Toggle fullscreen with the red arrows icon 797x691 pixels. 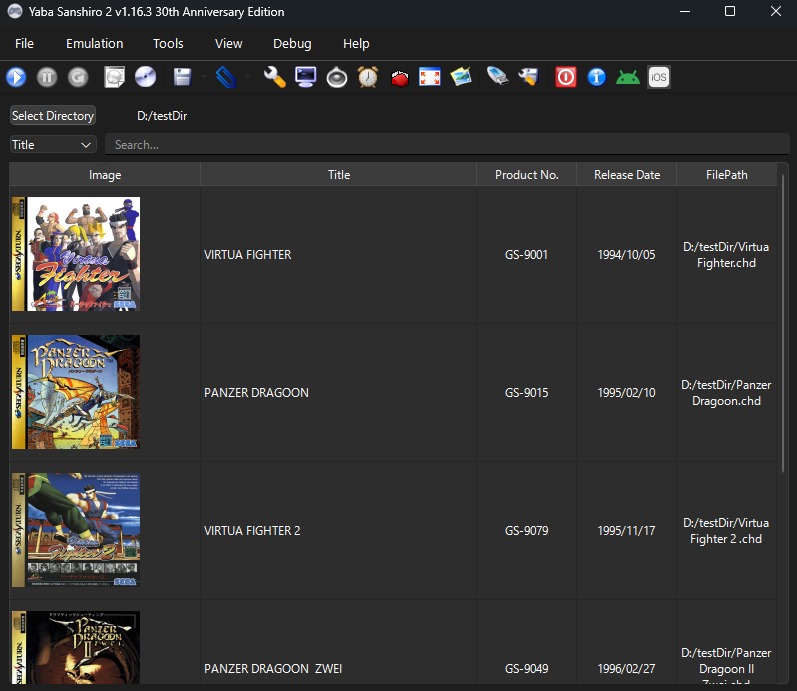429,77
